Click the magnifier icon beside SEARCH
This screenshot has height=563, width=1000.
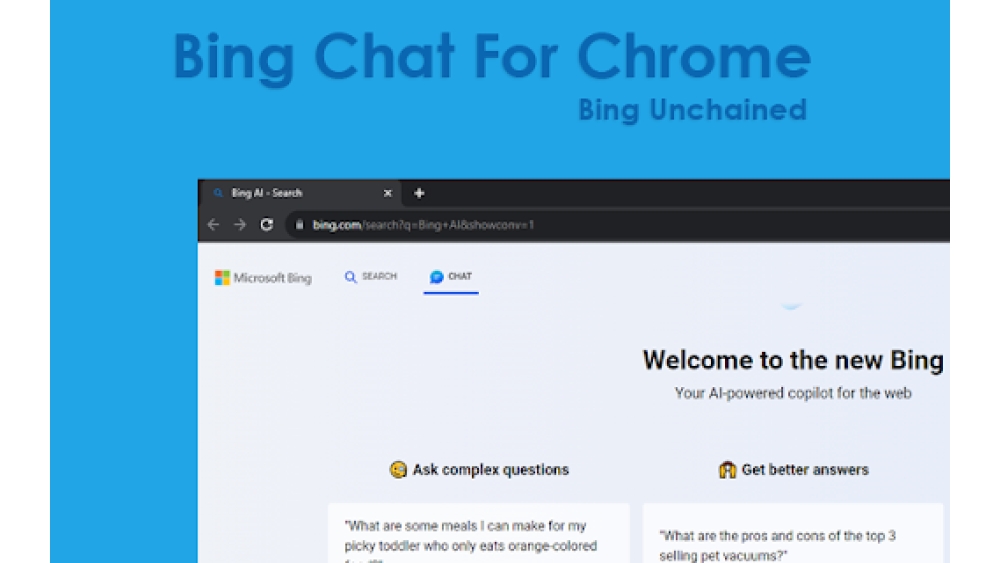350,277
